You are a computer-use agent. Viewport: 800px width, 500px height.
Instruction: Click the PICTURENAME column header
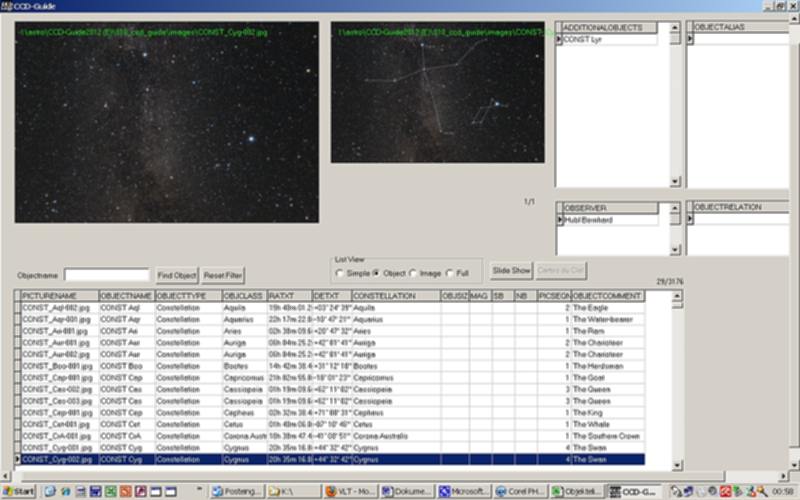coord(59,297)
